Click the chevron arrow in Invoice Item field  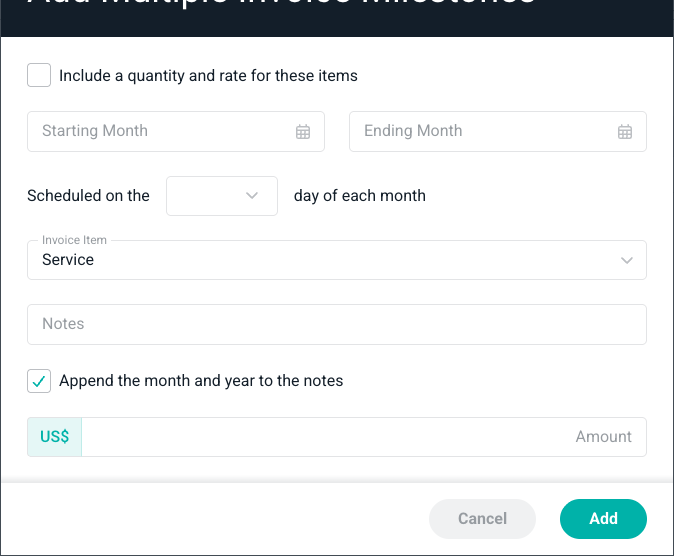pos(627,260)
